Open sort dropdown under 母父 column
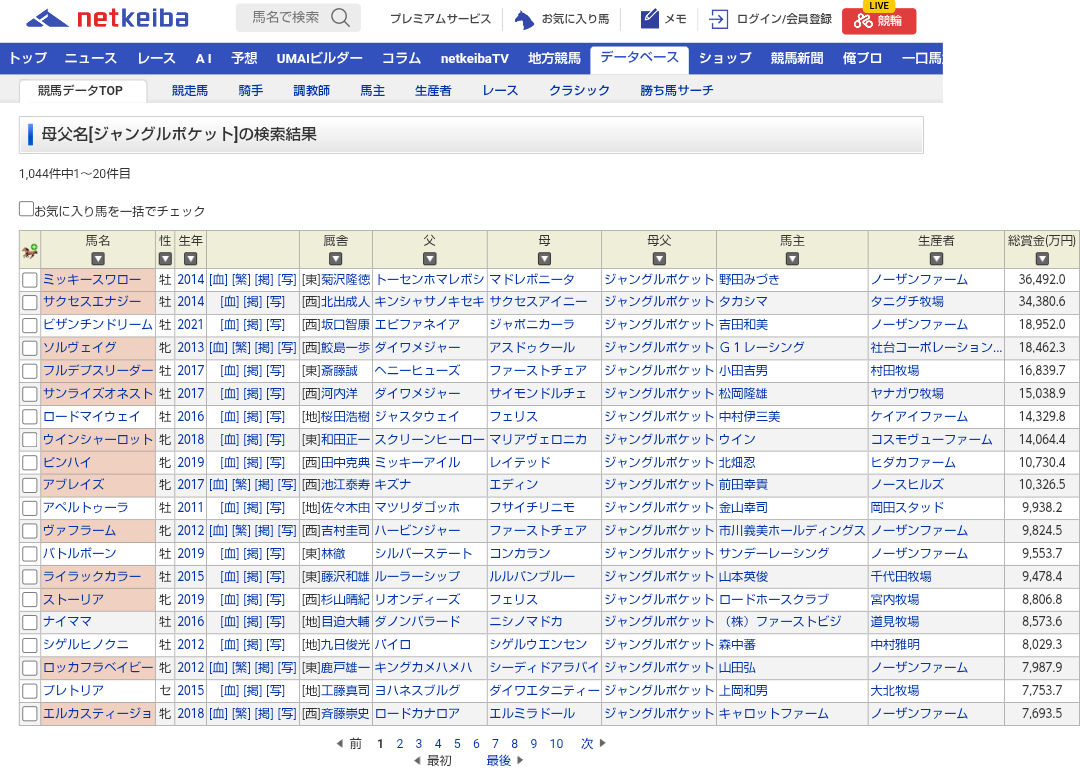The image size is (1080, 777). tap(659, 259)
